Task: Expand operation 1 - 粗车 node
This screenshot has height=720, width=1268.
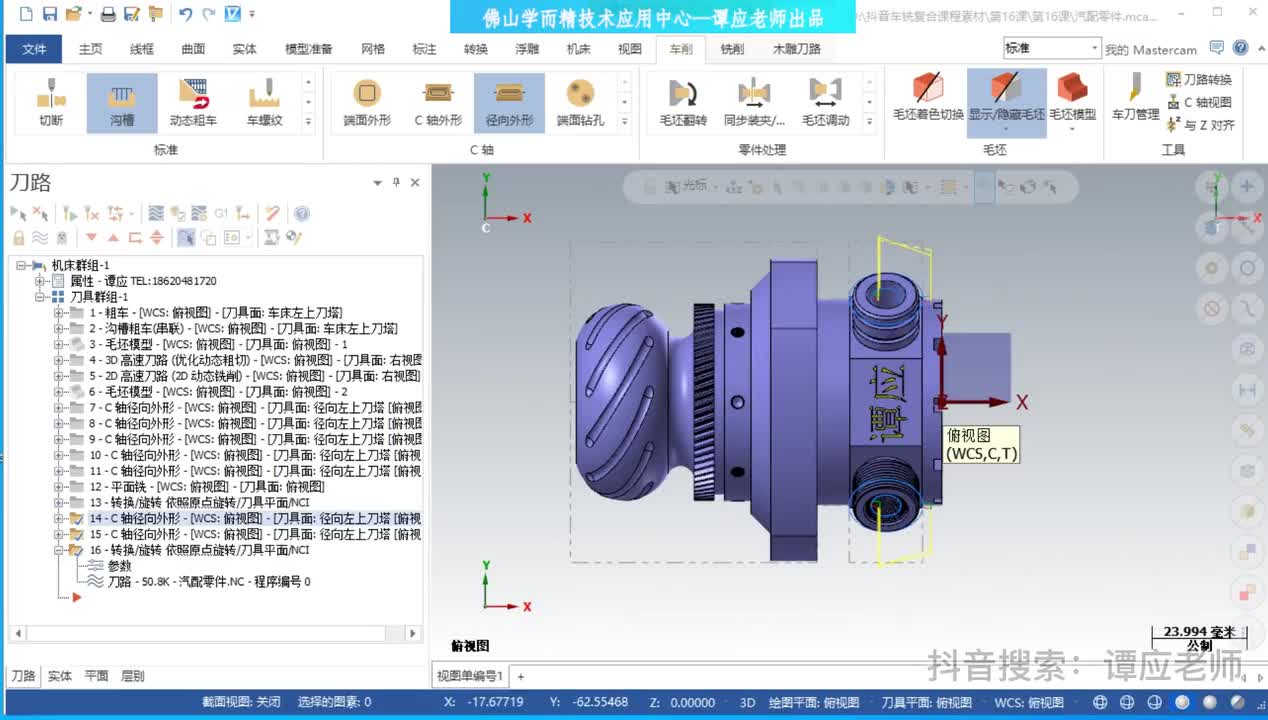Action: point(59,313)
